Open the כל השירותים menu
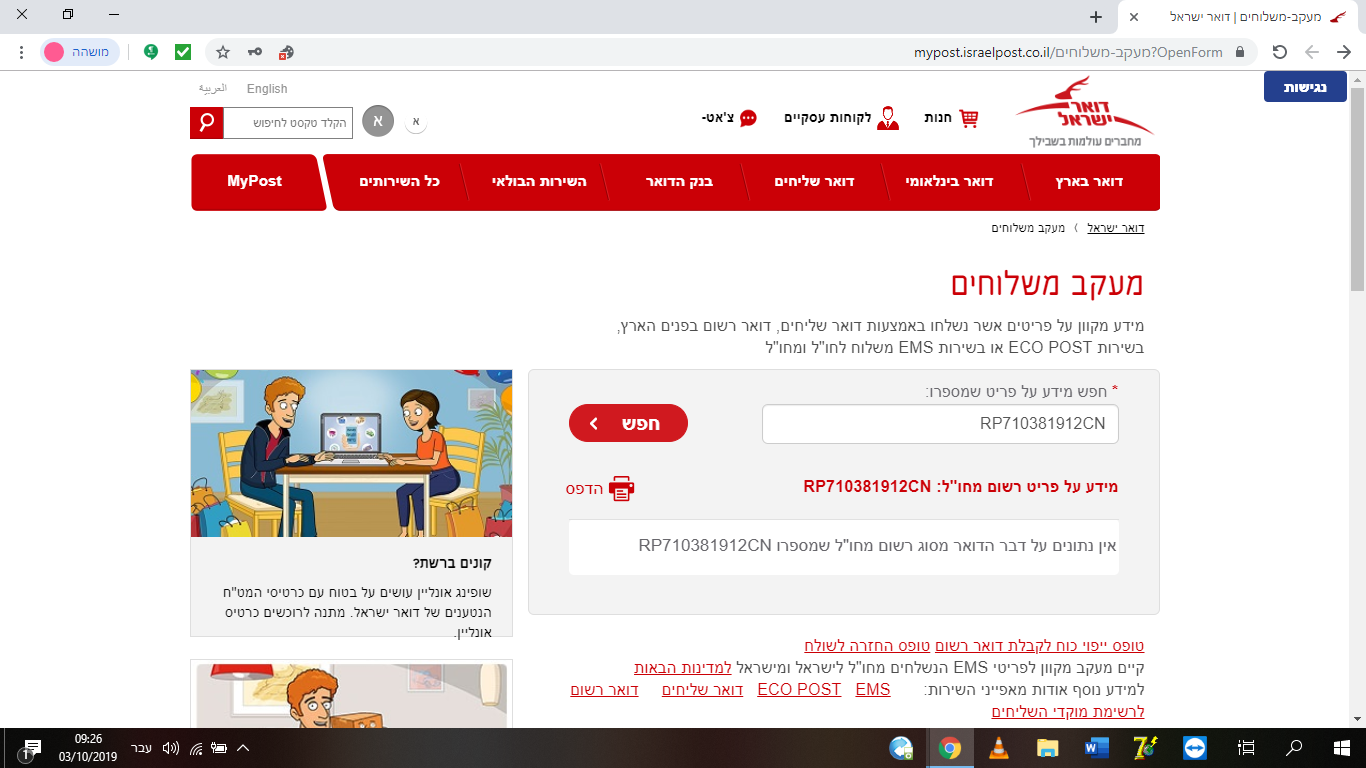Viewport: 1366px width, 768px height. click(x=400, y=182)
